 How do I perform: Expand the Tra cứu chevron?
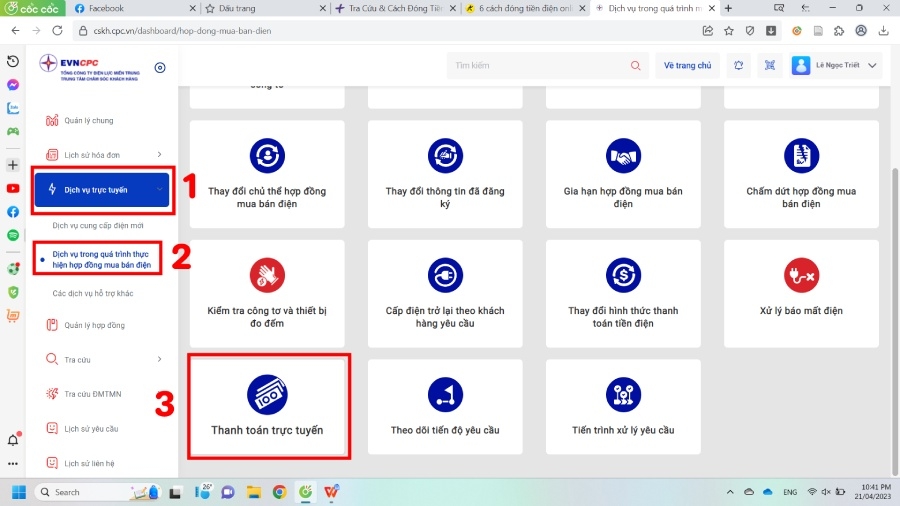coord(160,359)
